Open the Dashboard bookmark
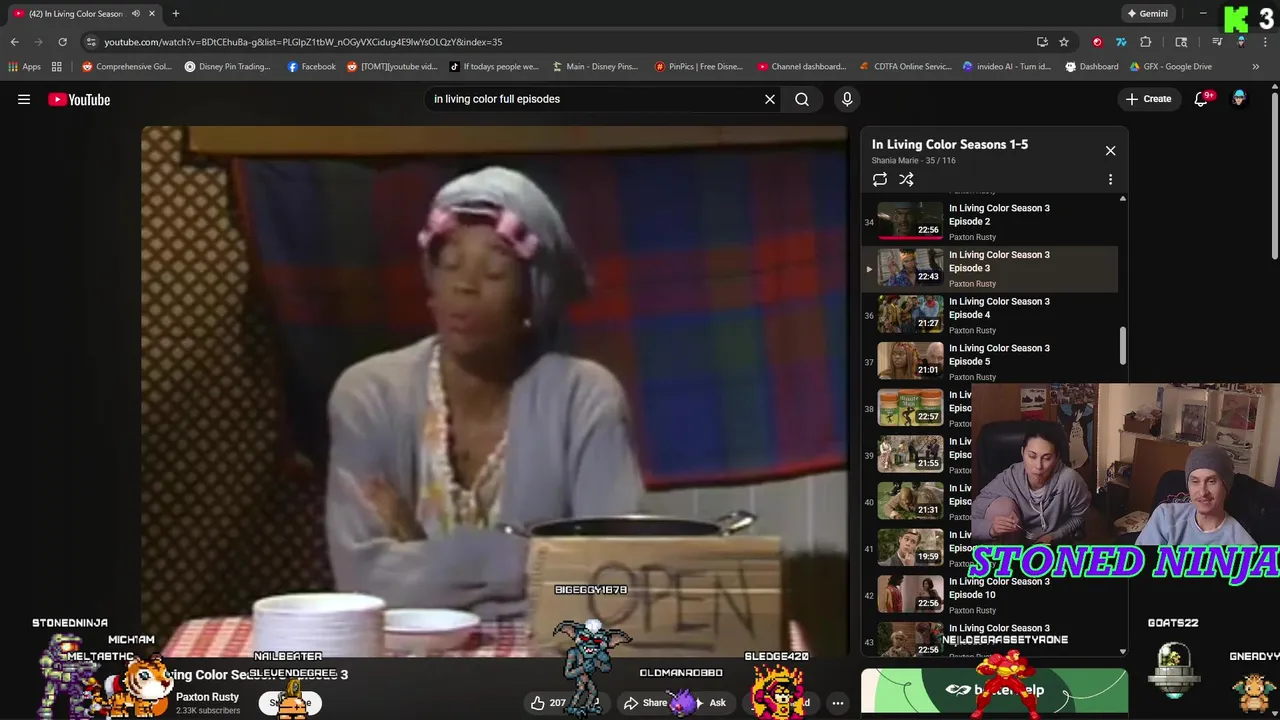 pyautogui.click(x=1092, y=67)
